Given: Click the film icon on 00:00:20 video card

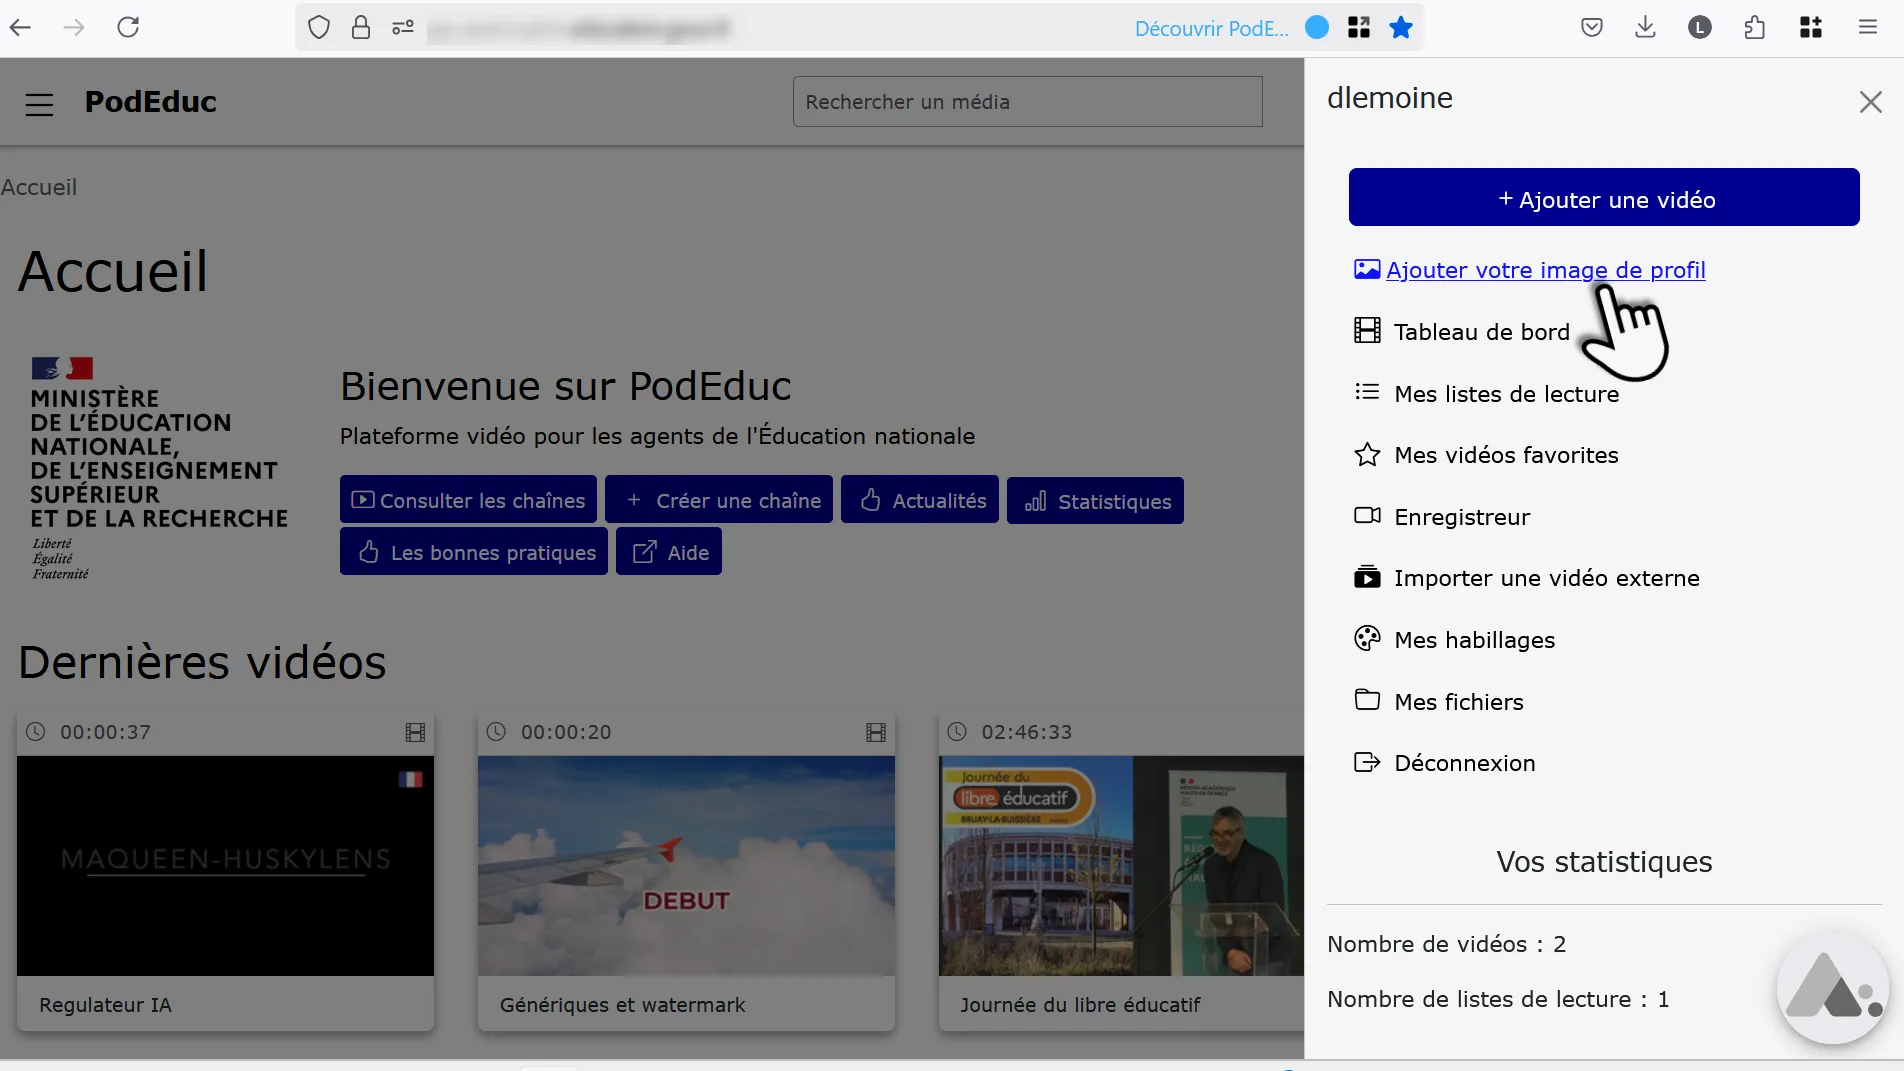Looking at the screenshot, I should coord(876,732).
